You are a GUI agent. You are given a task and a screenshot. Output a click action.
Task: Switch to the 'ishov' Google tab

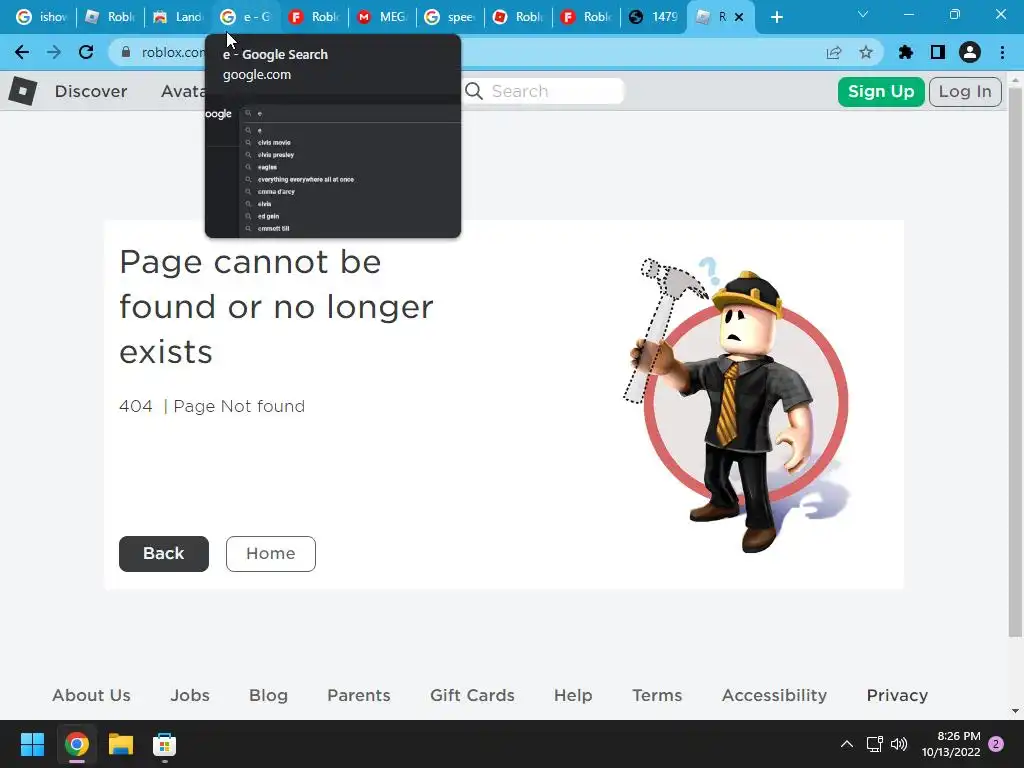pyautogui.click(x=42, y=17)
